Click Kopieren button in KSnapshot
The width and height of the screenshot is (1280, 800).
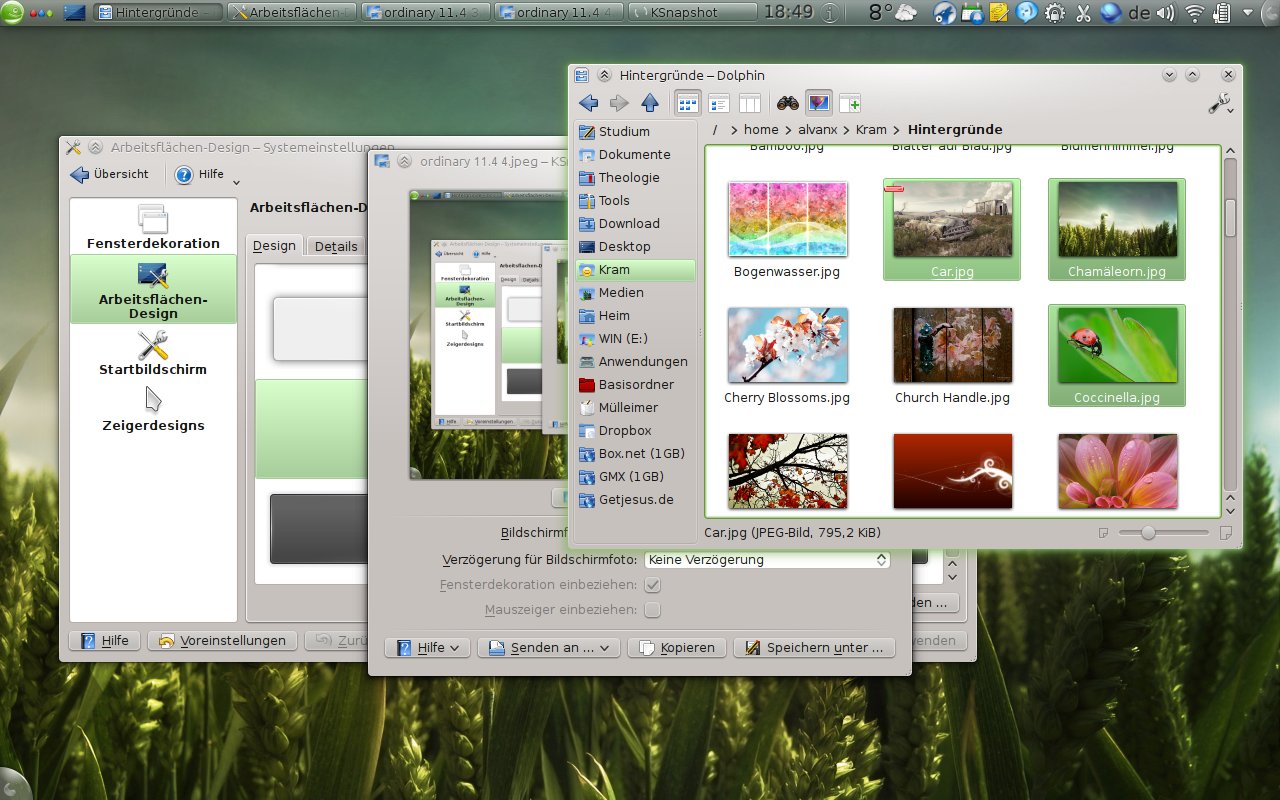pyautogui.click(x=676, y=647)
